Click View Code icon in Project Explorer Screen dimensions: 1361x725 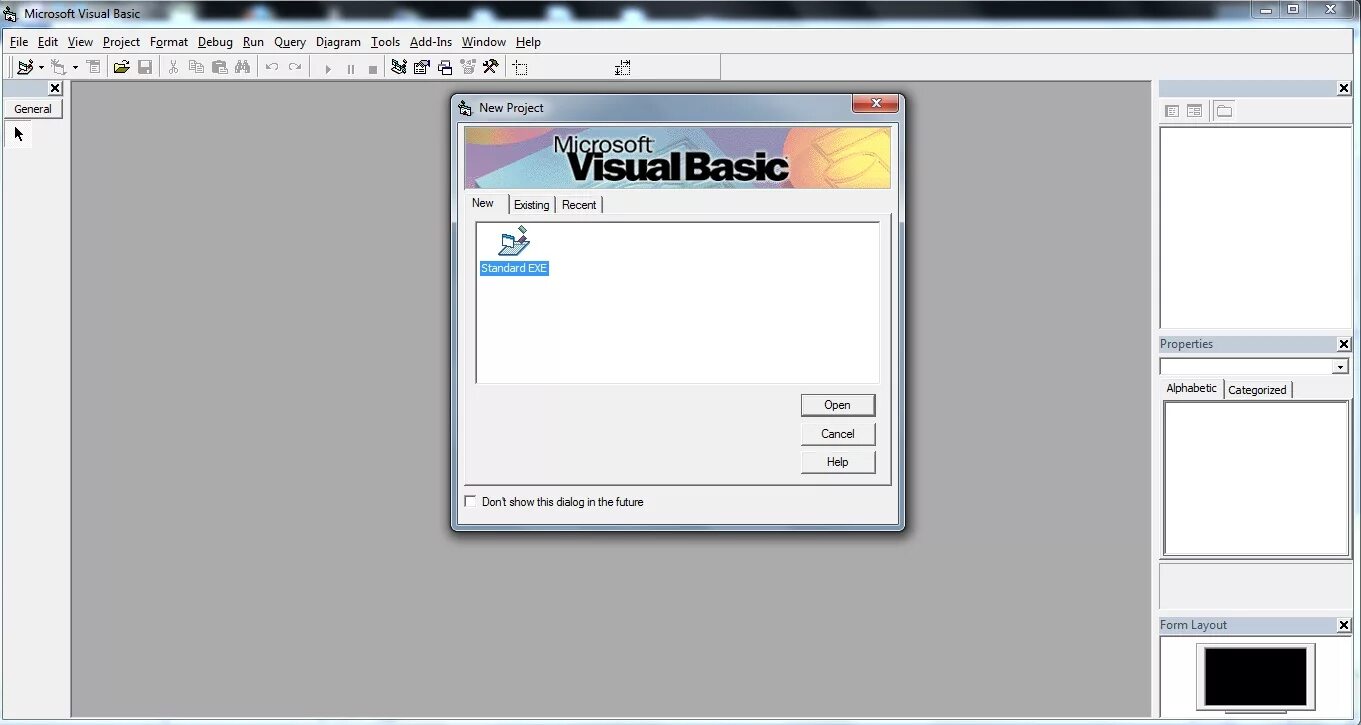[x=1172, y=111]
